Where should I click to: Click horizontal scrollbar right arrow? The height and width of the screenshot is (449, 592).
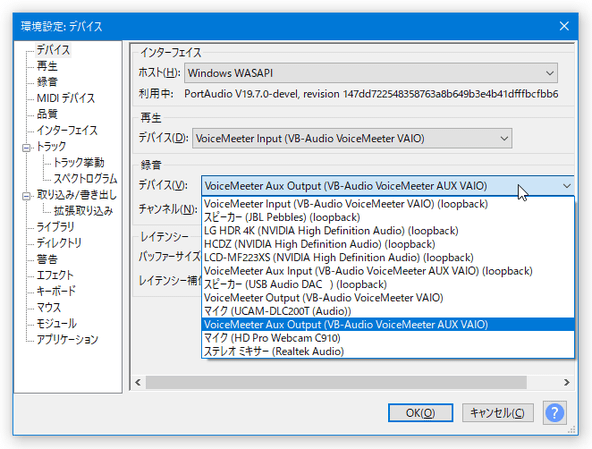pyautogui.click(x=566, y=382)
